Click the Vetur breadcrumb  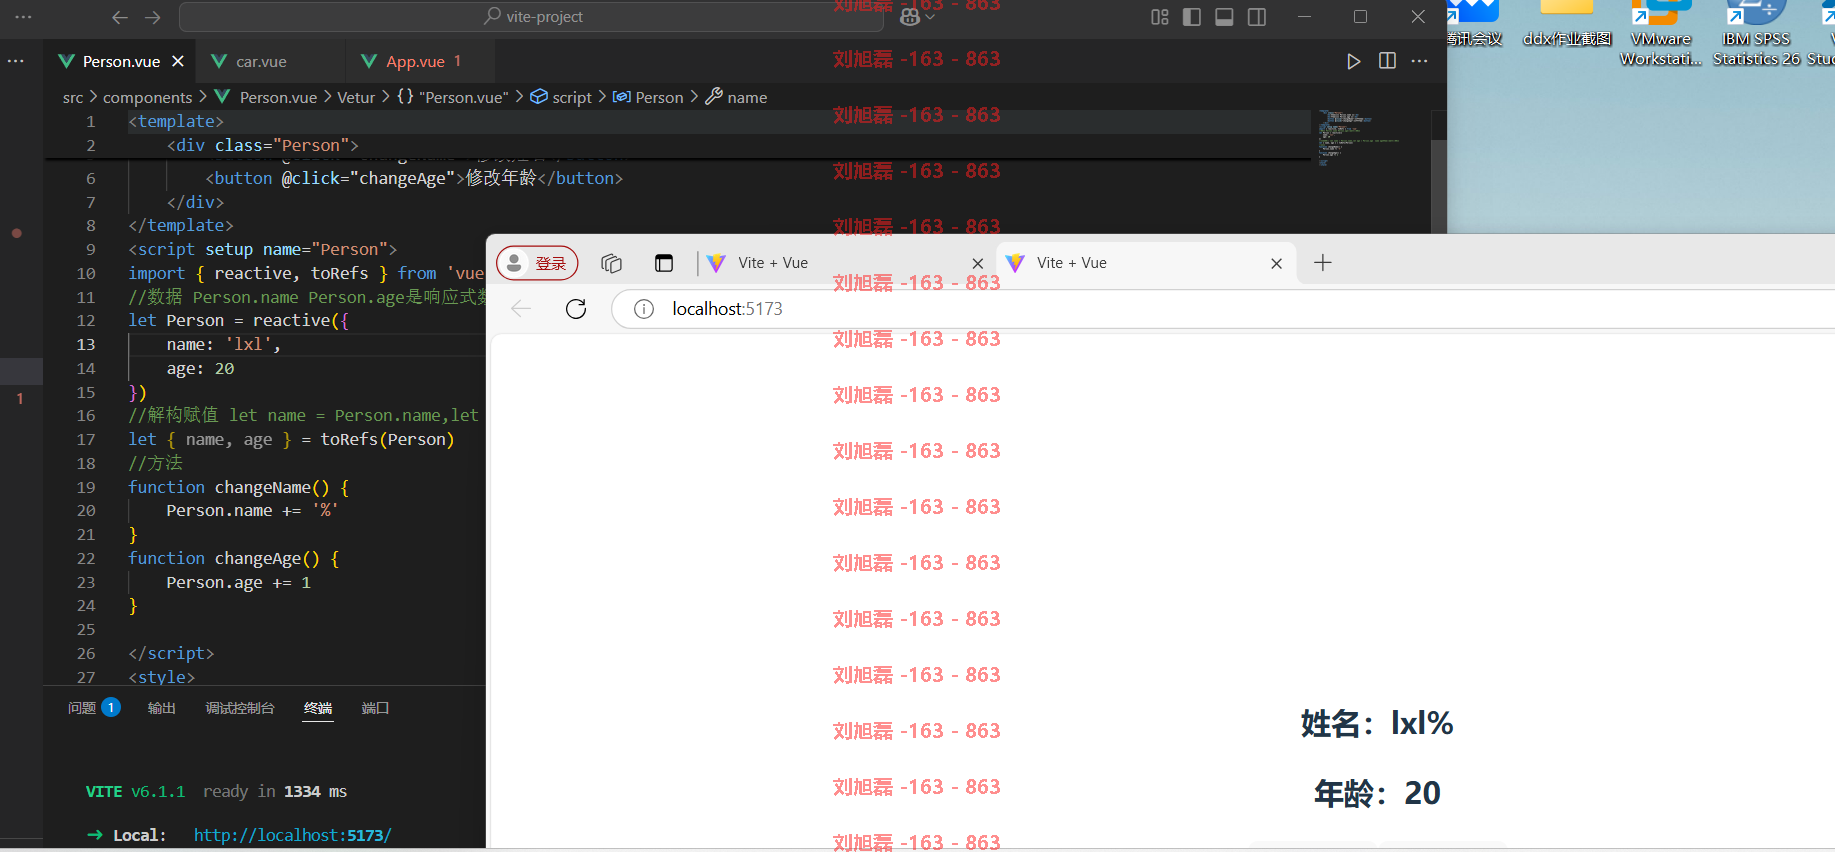click(356, 97)
